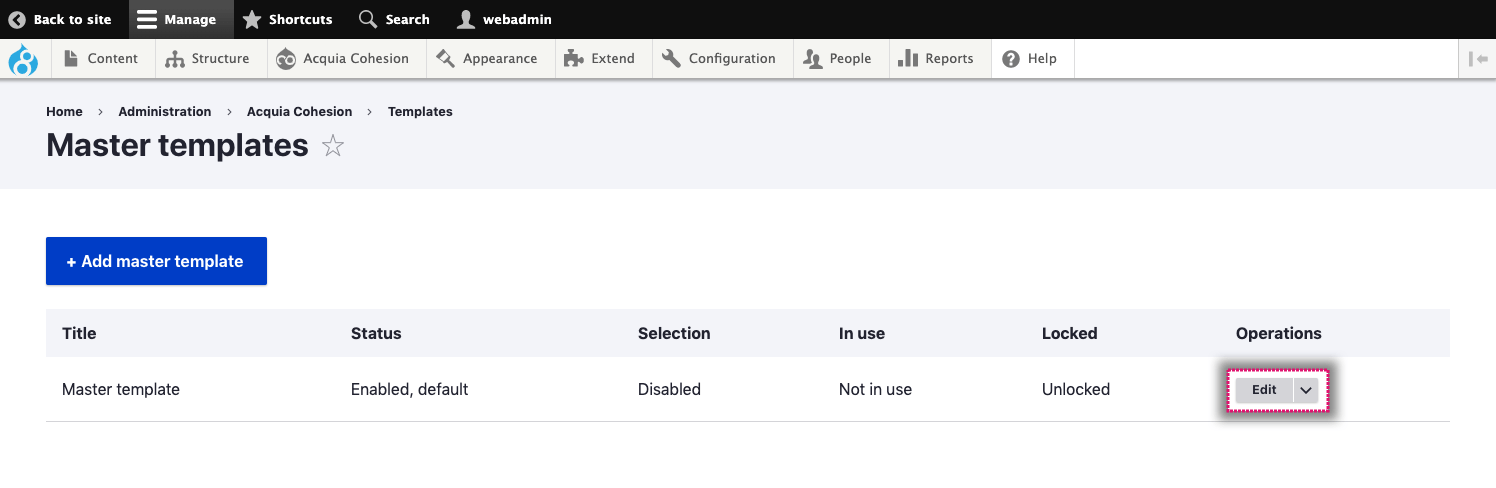1496x488 pixels.
Task: Click the Unlocked cell
Action: tap(1076, 389)
